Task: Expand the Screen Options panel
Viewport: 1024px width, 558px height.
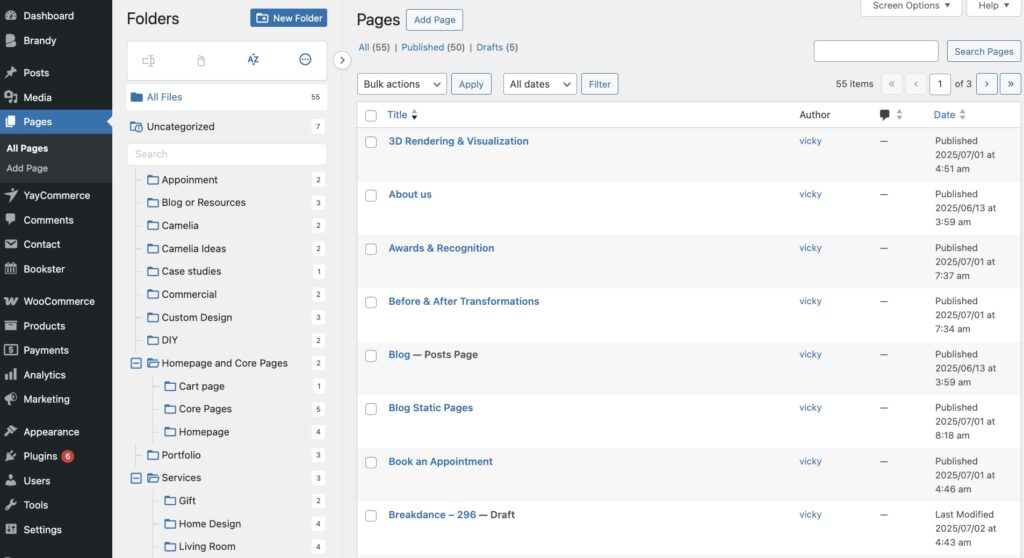Action: click(911, 6)
